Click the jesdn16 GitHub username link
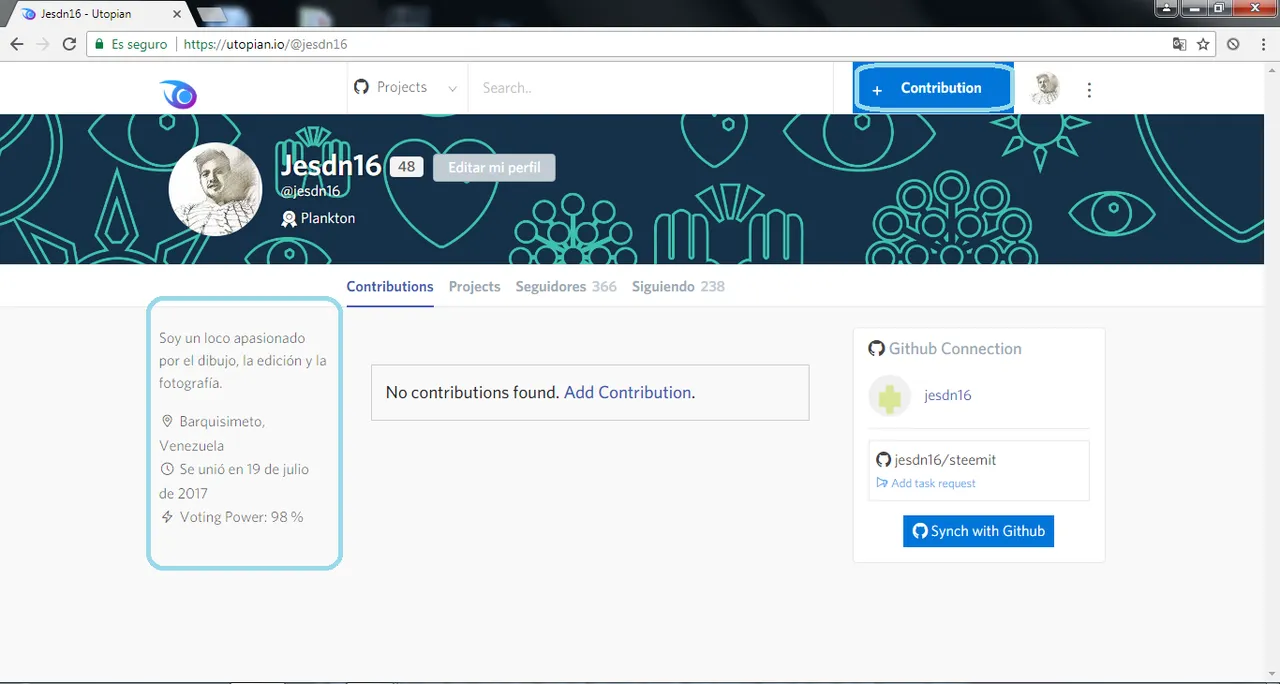1280x684 pixels. point(947,395)
